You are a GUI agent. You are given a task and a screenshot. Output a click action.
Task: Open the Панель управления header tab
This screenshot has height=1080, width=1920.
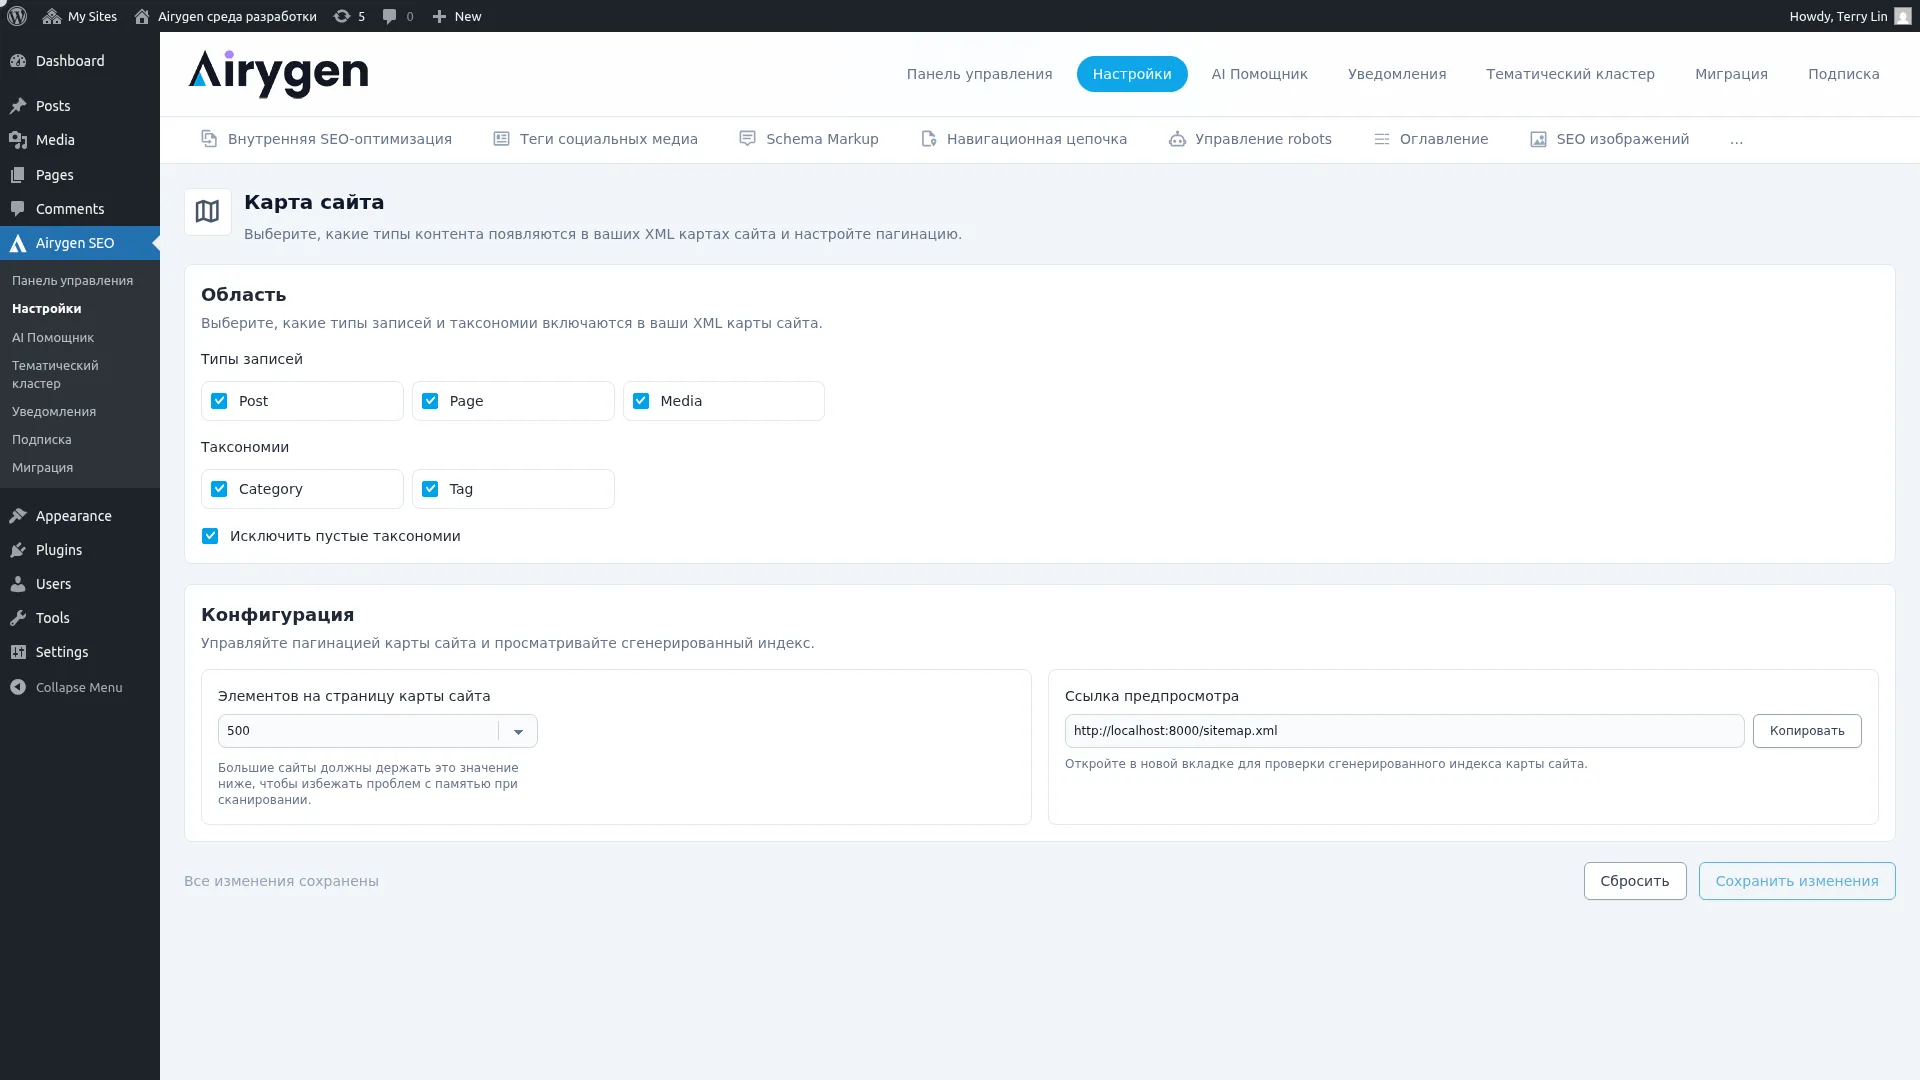[x=979, y=74]
